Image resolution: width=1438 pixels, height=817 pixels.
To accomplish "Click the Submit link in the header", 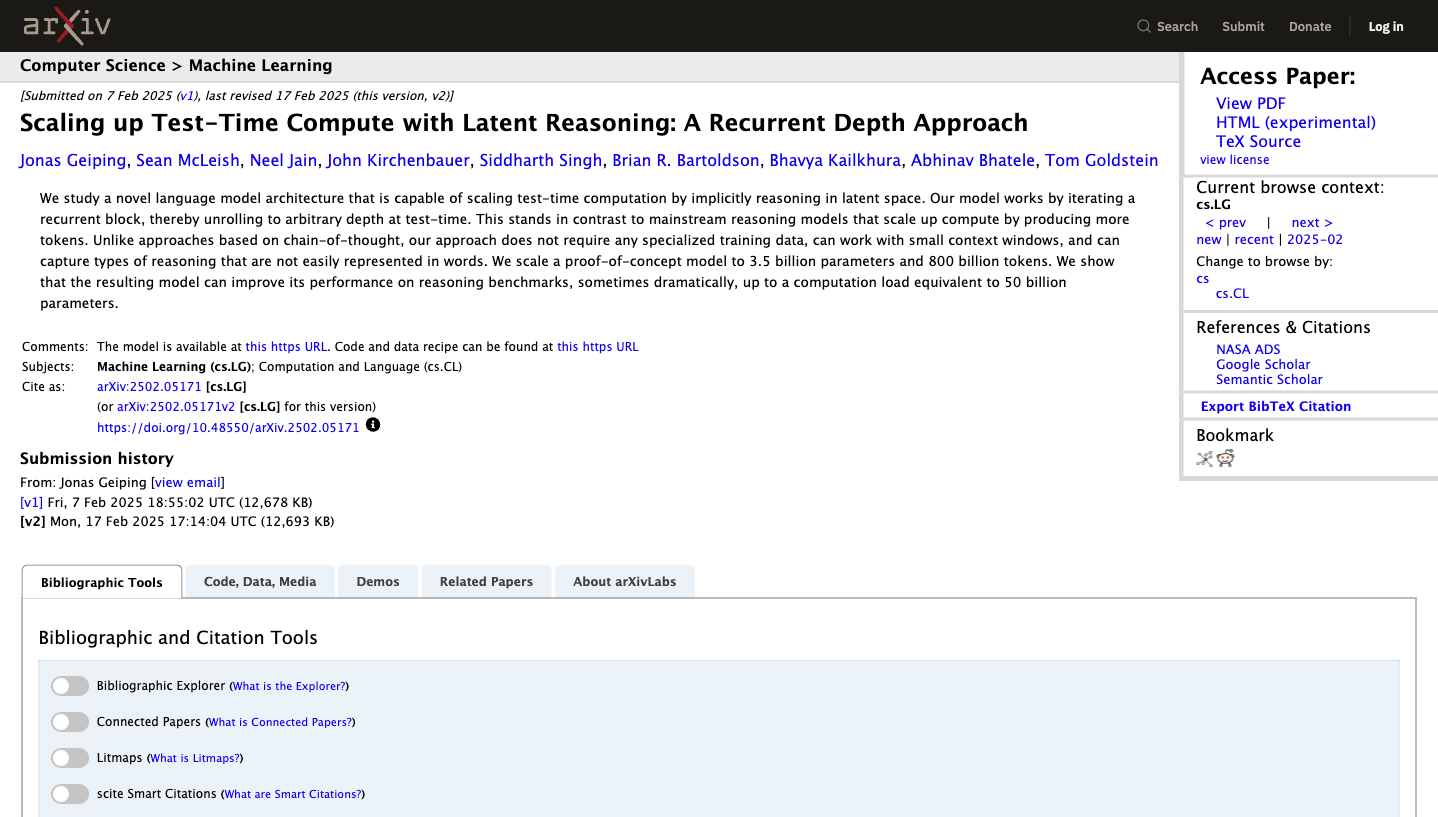I will [x=1243, y=27].
